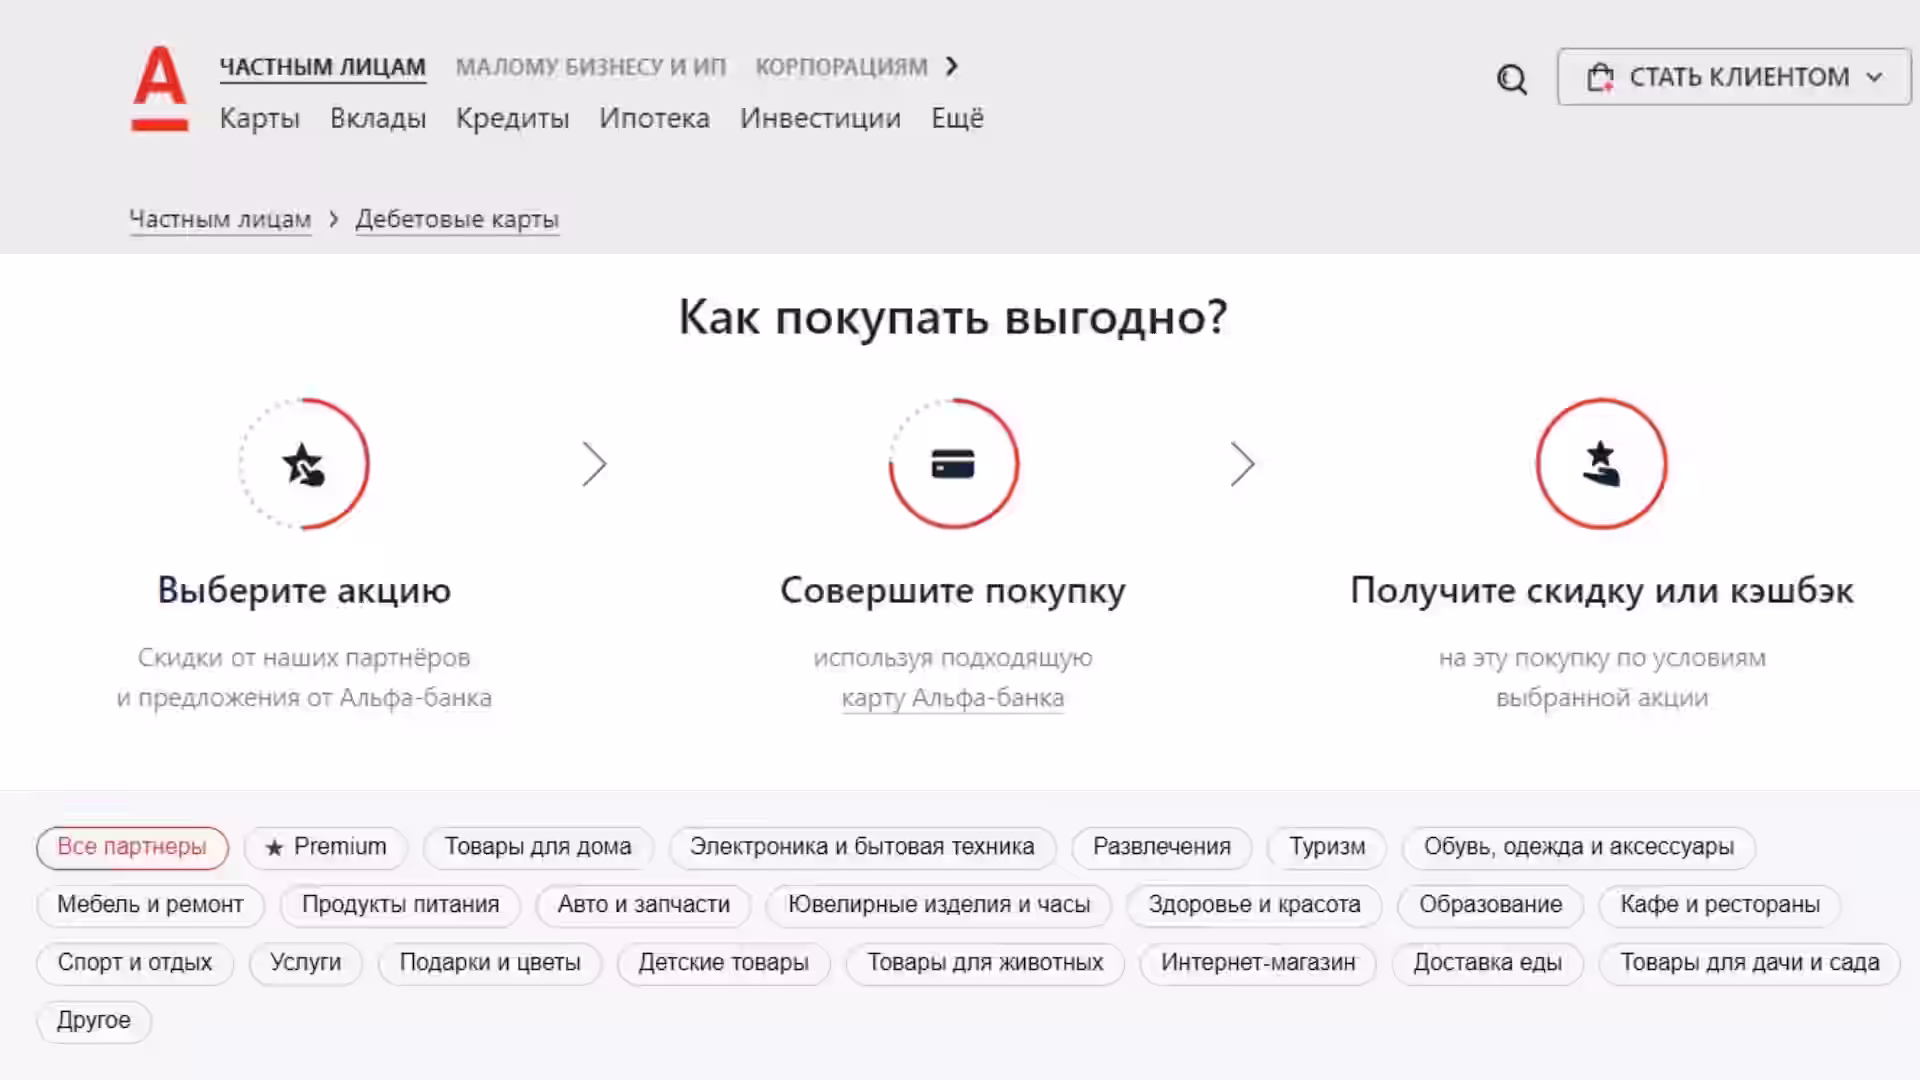Choose the Другое category
The width and height of the screenshot is (1920, 1080).
coord(93,1021)
